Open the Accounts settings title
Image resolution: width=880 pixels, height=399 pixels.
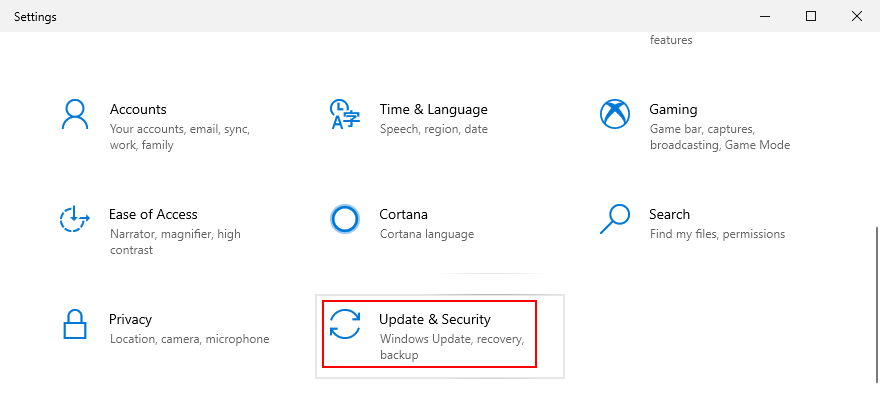tap(138, 109)
